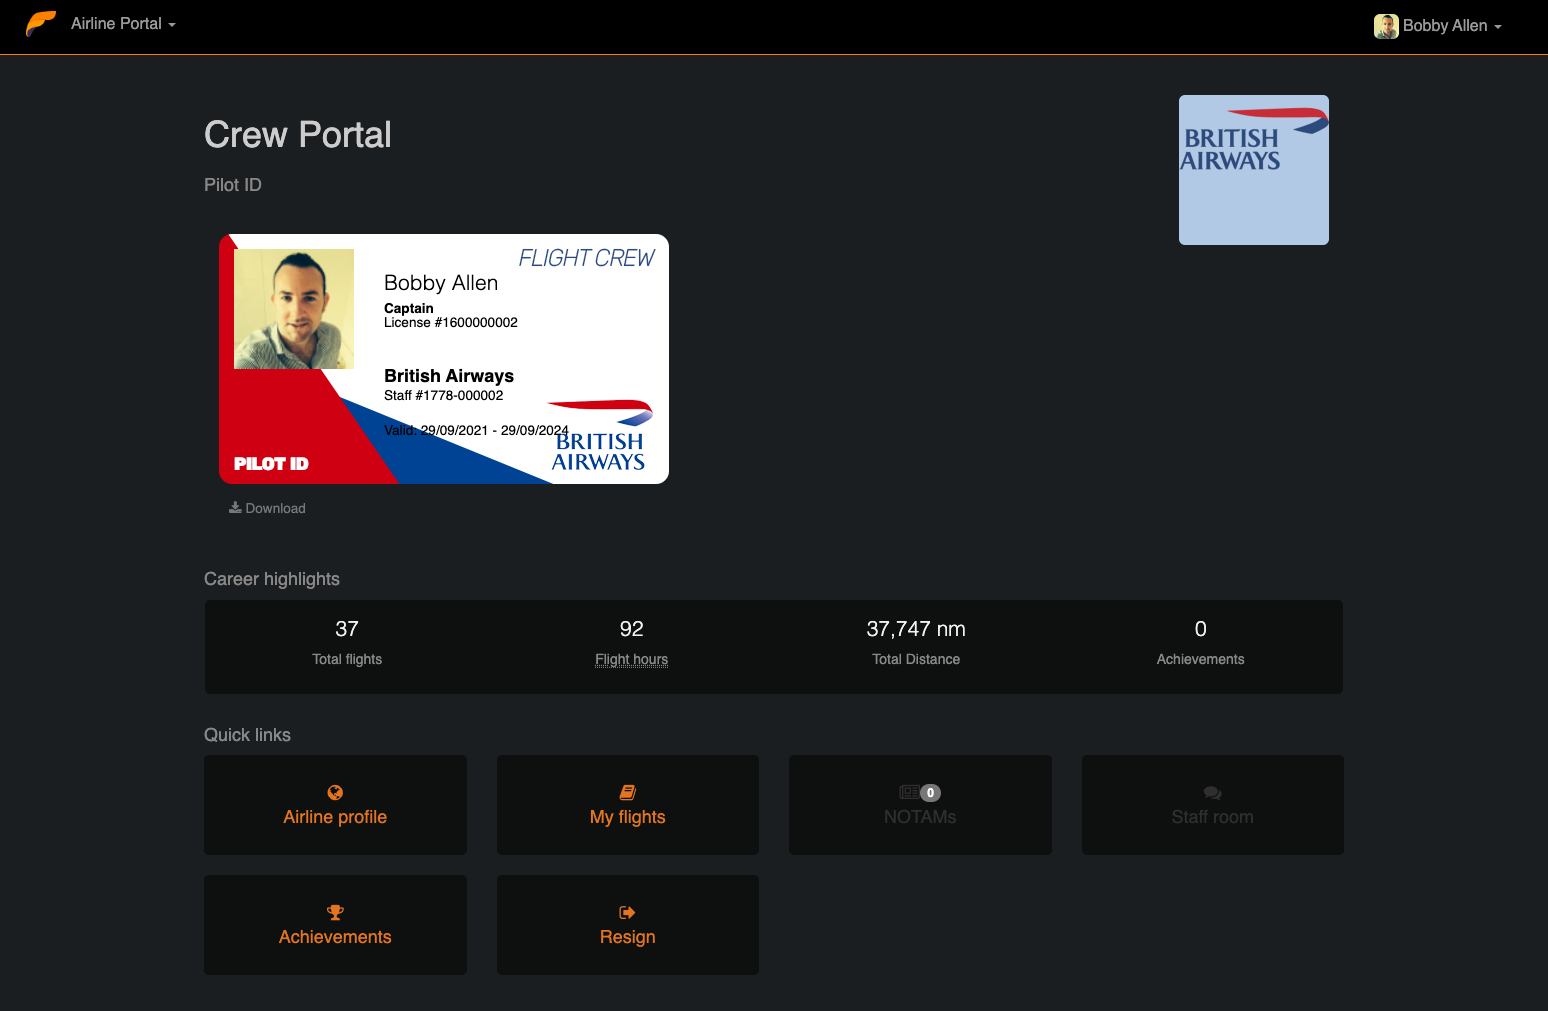Click the British Airways logo tile

pyautogui.click(x=1254, y=170)
